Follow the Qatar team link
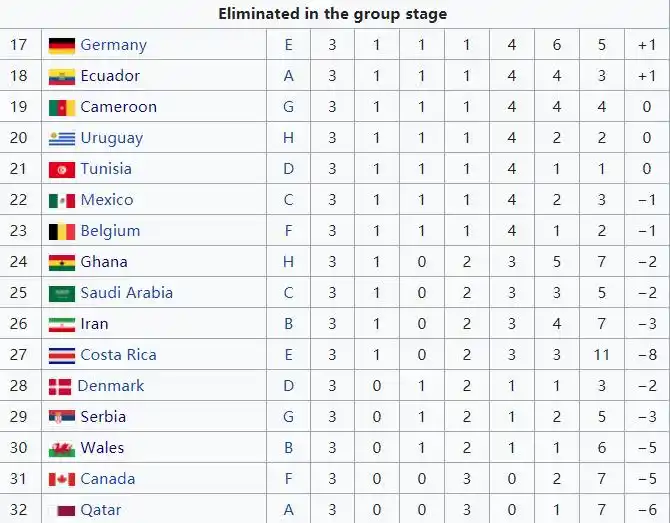Screen dimensions: 670x523 click(x=101, y=510)
